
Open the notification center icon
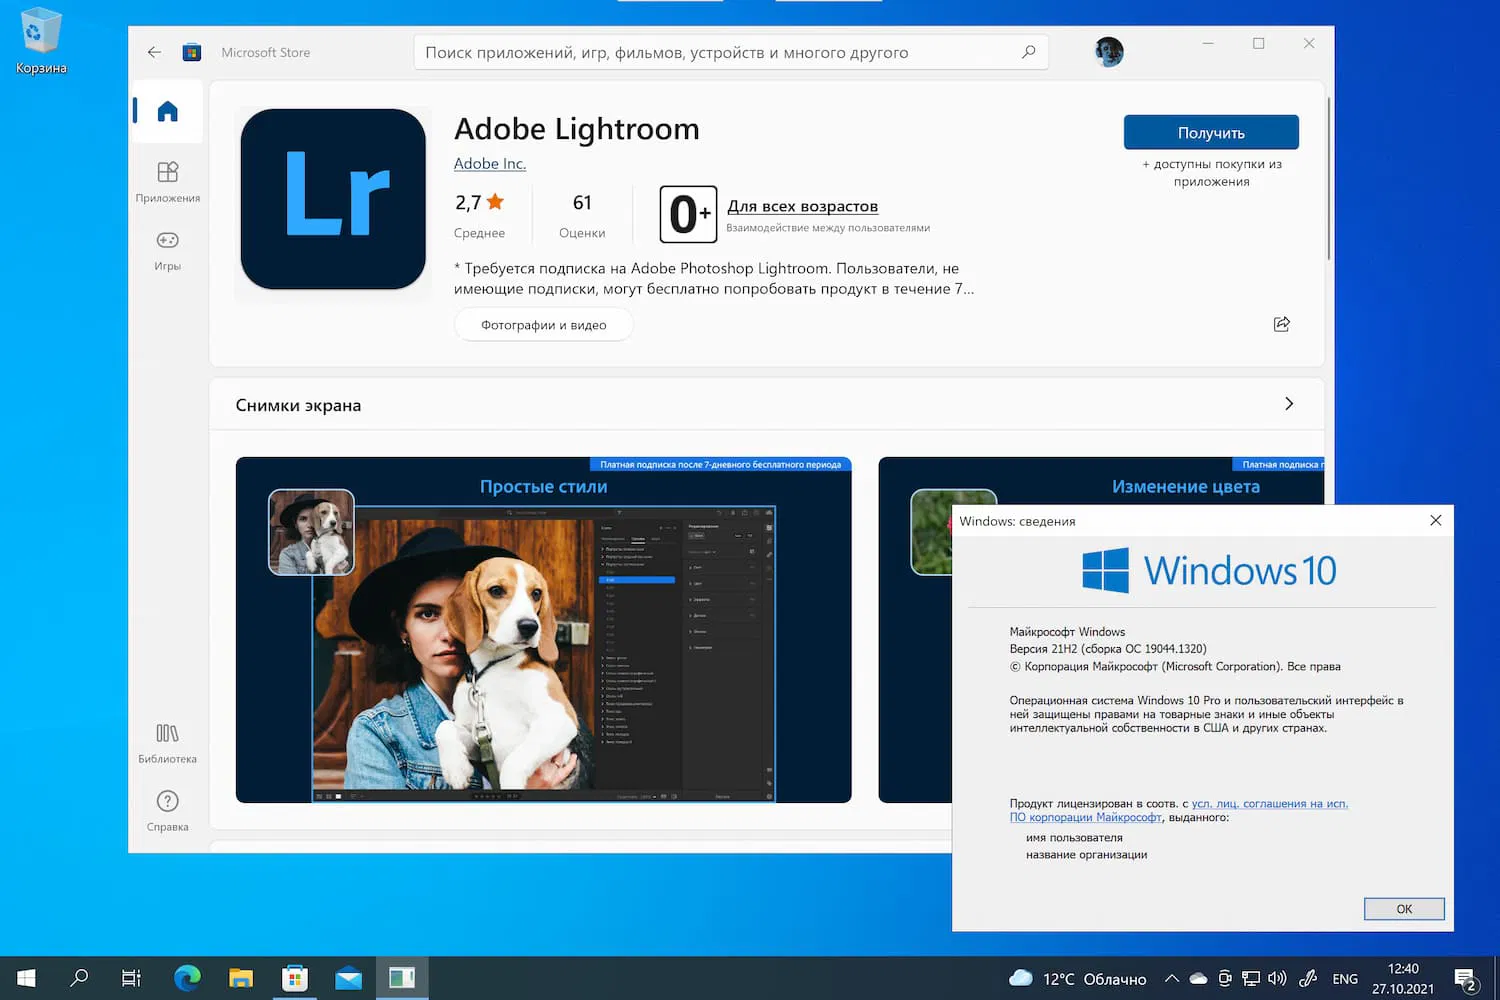(x=1466, y=979)
